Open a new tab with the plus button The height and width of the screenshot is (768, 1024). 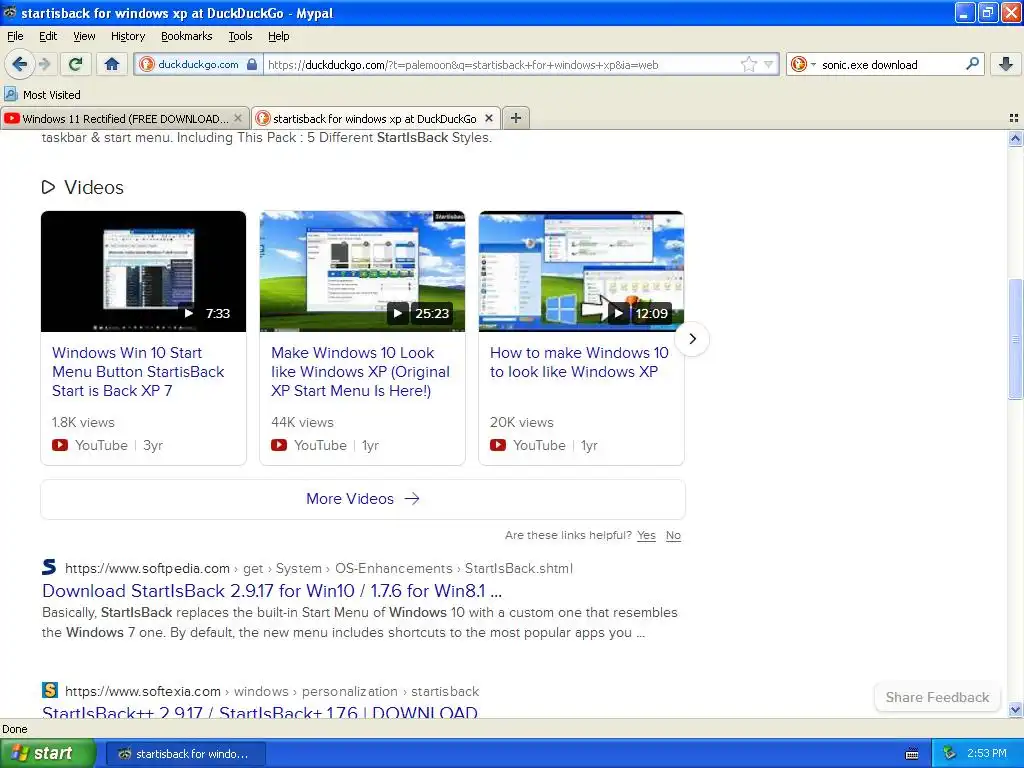click(x=515, y=118)
